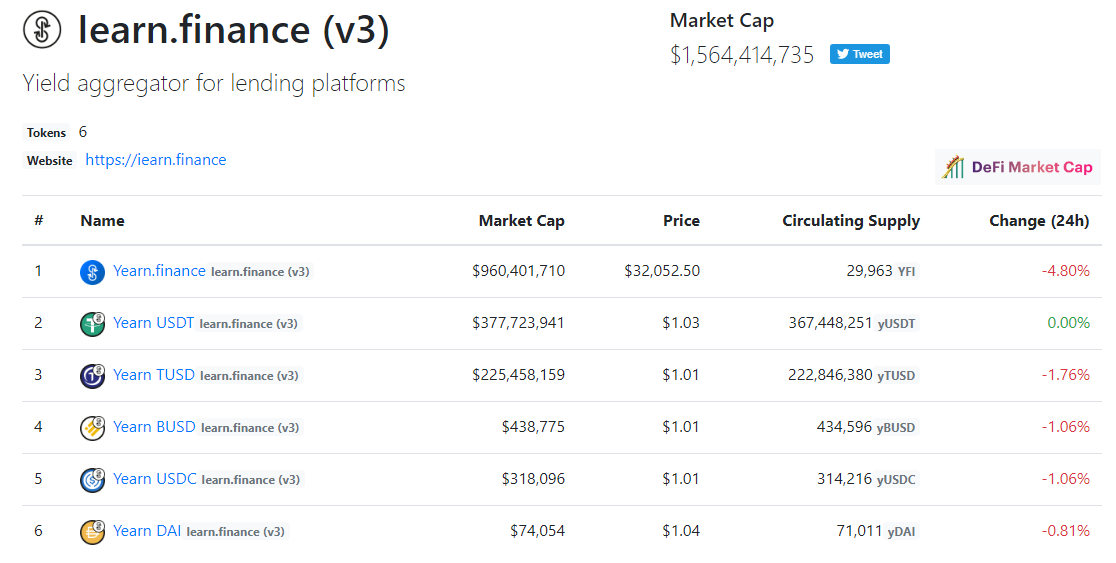Open the Yearn DAI token link
Viewport: 1116px width, 563px height.
tap(147, 531)
